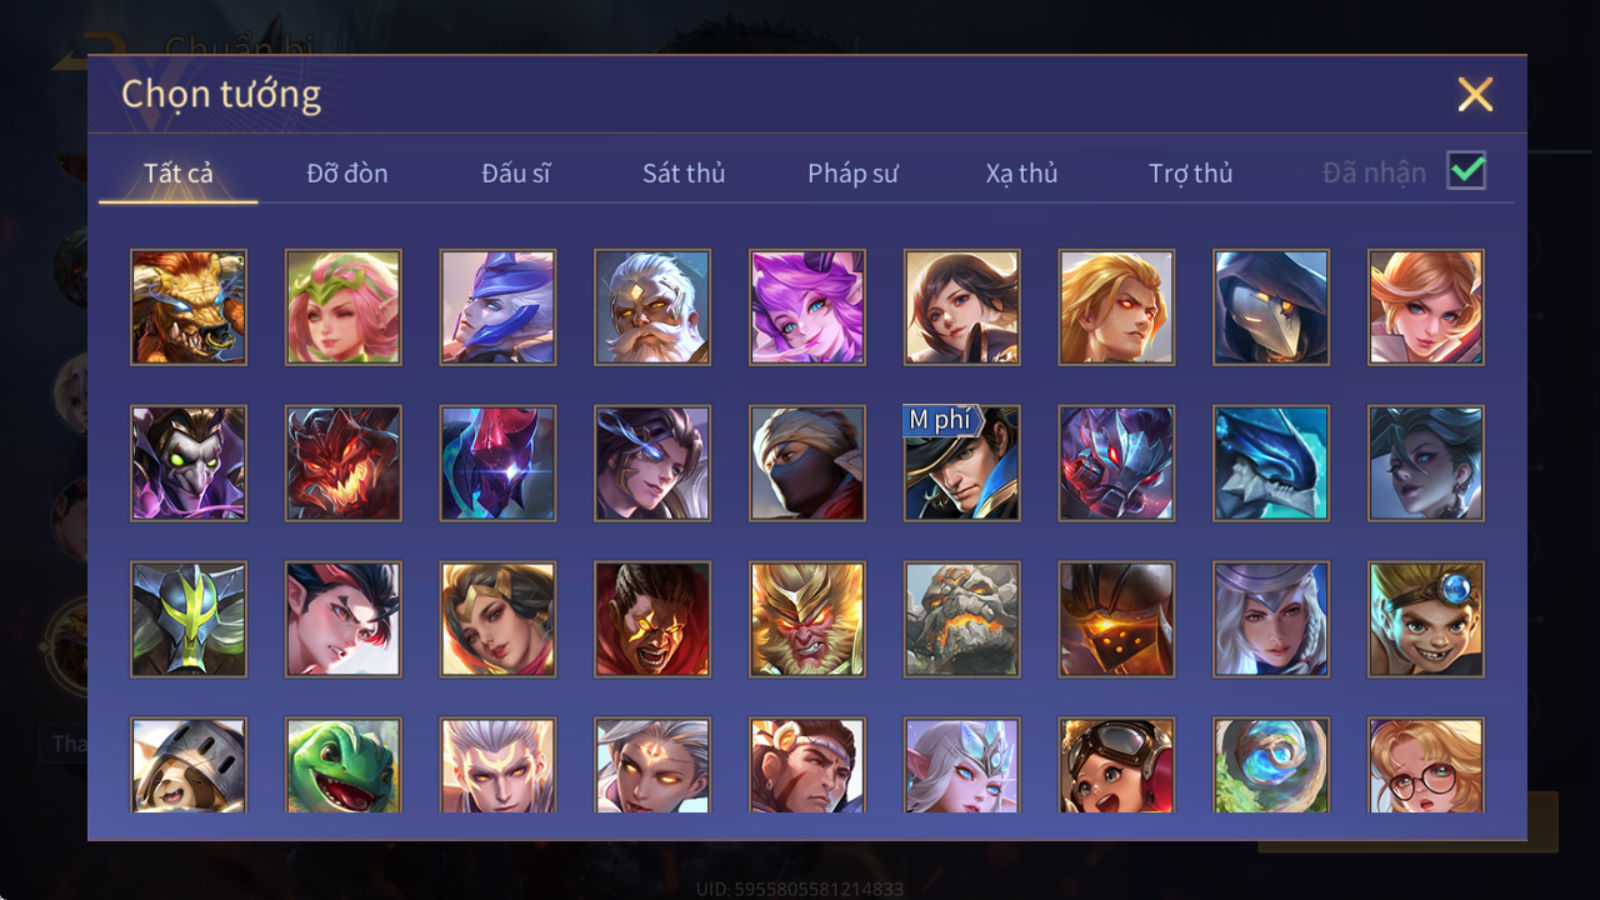Select the pink-haired elf girl hero
1600x900 pixels.
coord(343,307)
